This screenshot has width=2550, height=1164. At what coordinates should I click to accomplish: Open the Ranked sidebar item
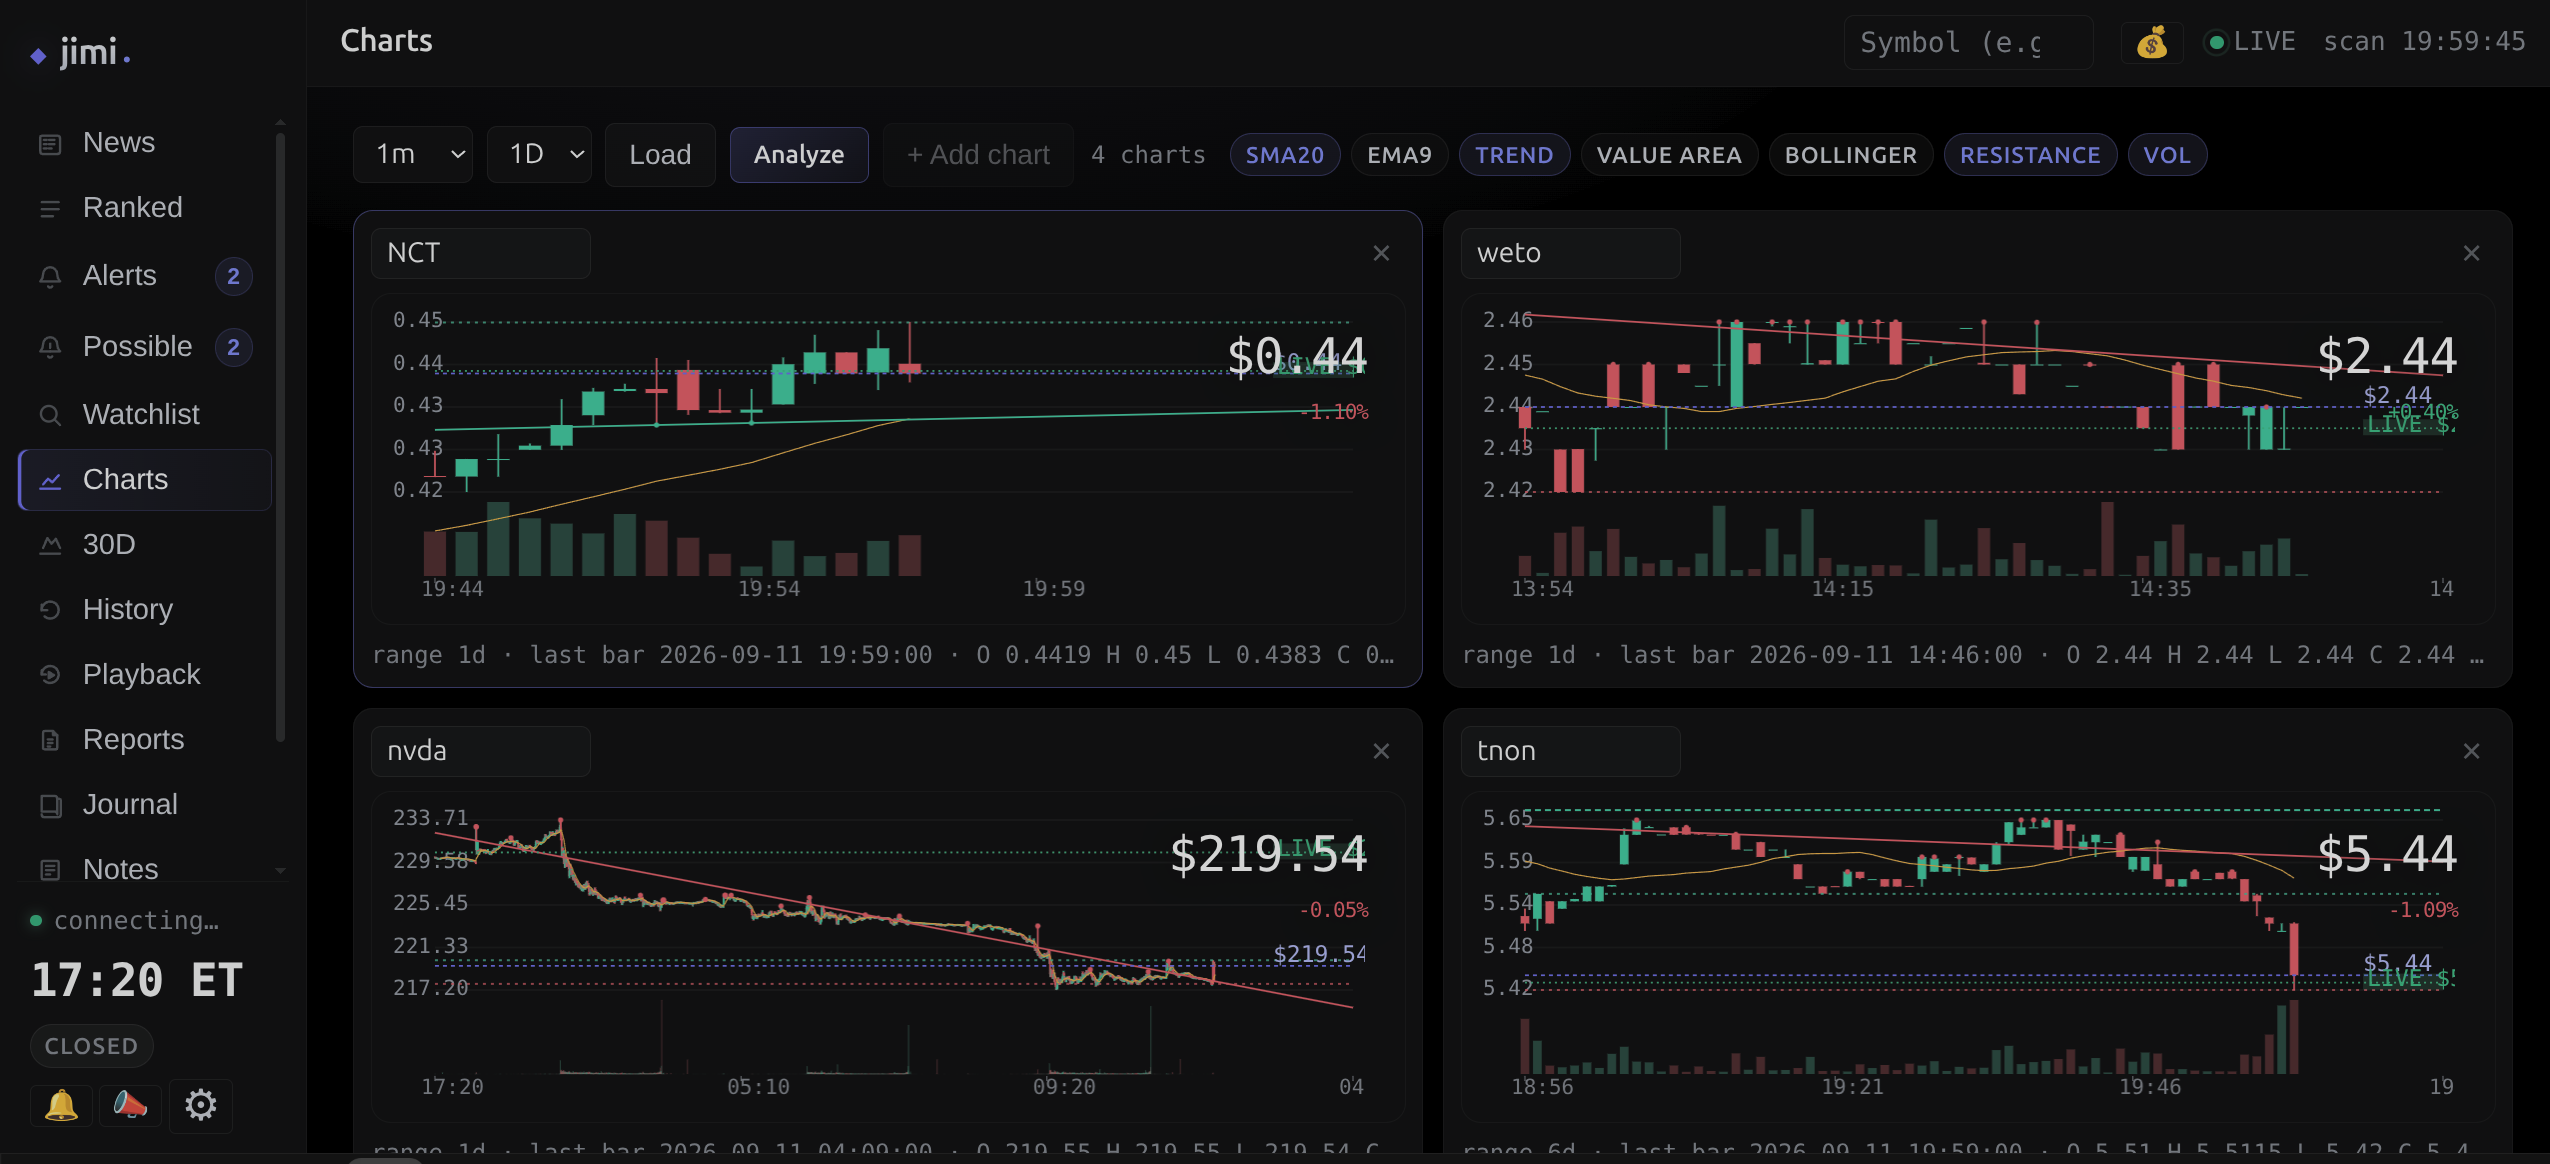pos(145,208)
